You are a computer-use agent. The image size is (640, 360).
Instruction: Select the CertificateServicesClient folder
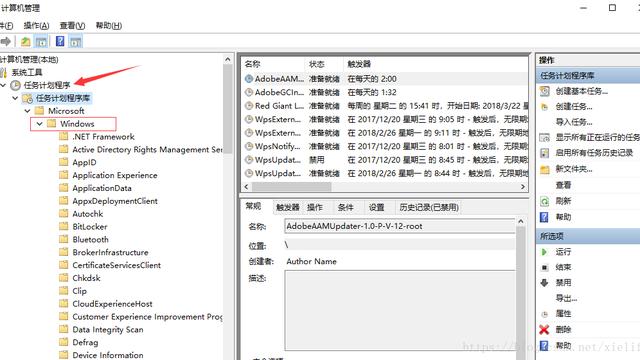coord(117,265)
